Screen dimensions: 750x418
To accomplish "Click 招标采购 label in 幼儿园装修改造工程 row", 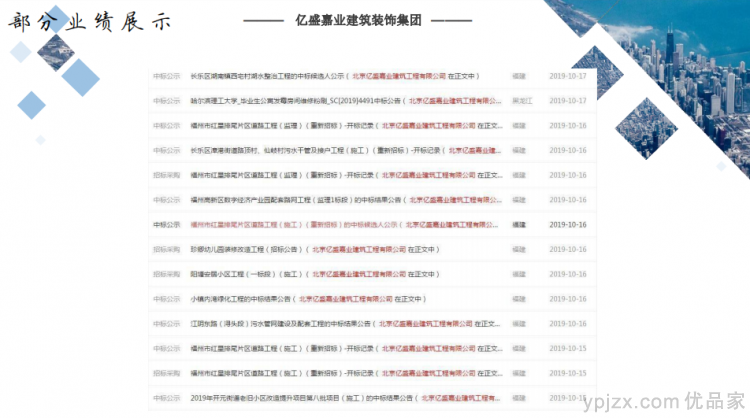I will click(x=166, y=250).
